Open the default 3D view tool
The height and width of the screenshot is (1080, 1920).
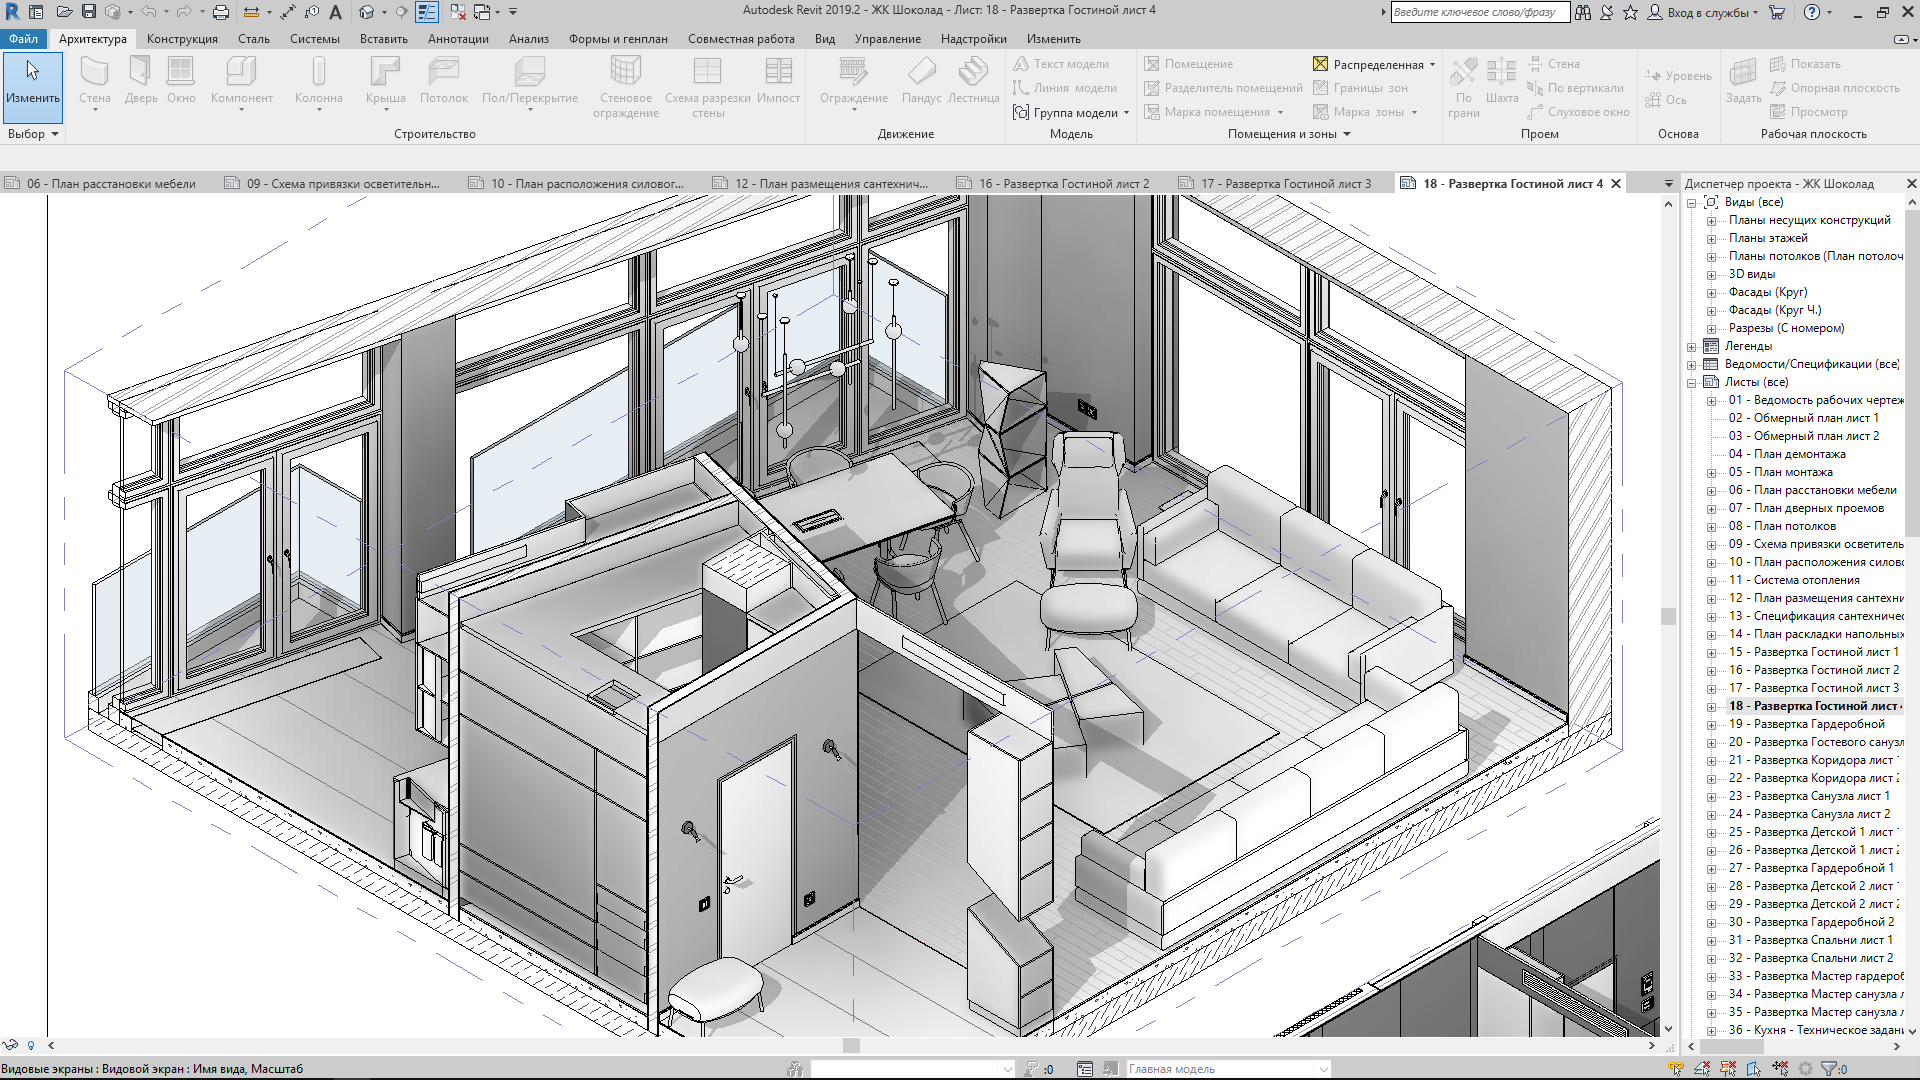tap(367, 12)
